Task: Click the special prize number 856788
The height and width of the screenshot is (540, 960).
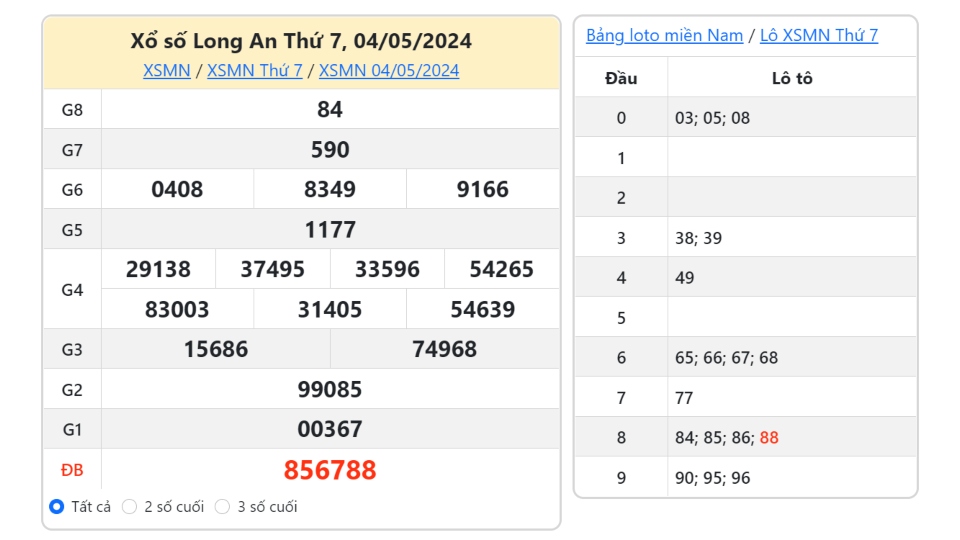Action: (330, 470)
